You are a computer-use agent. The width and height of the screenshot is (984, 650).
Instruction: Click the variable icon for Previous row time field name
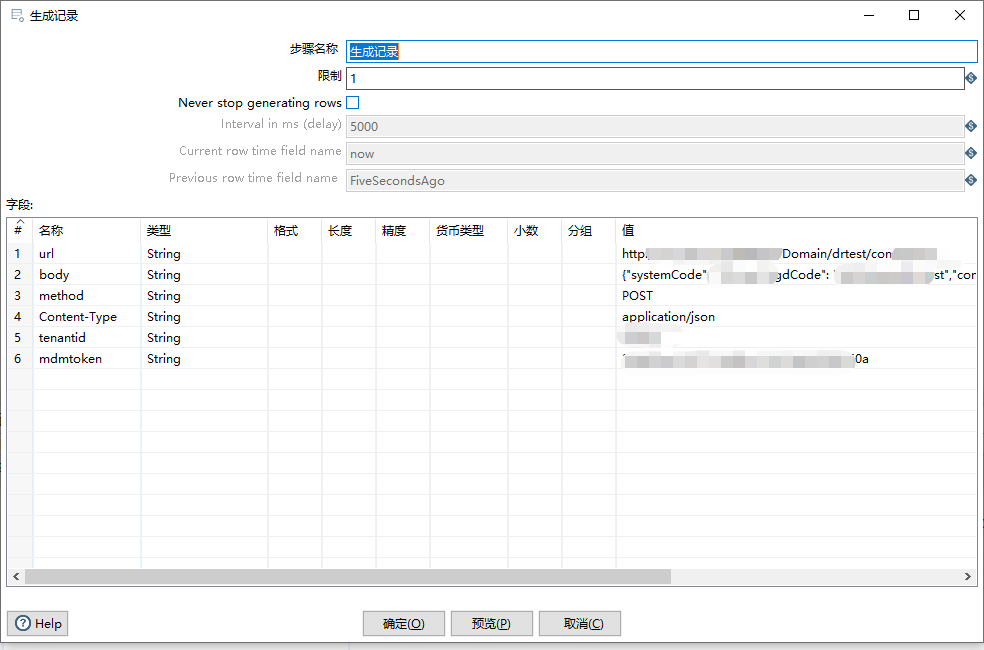[969, 178]
